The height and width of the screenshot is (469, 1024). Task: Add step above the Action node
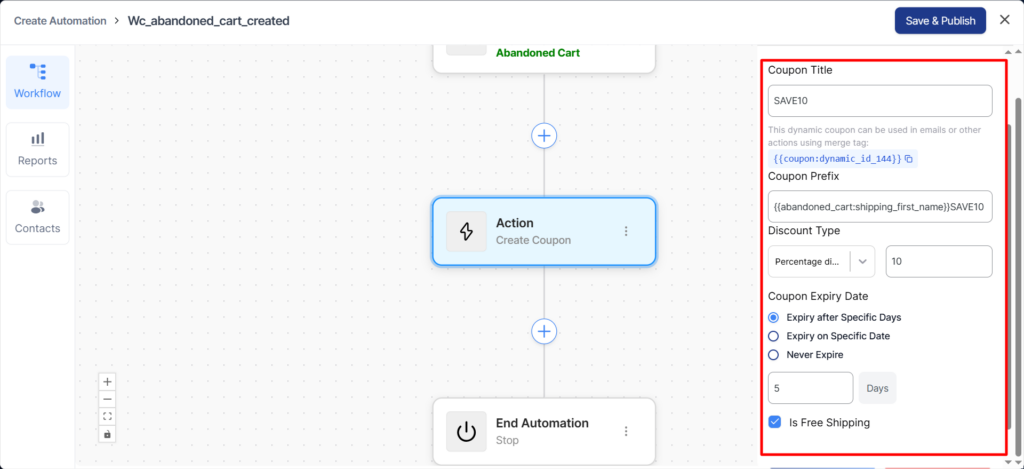544,135
